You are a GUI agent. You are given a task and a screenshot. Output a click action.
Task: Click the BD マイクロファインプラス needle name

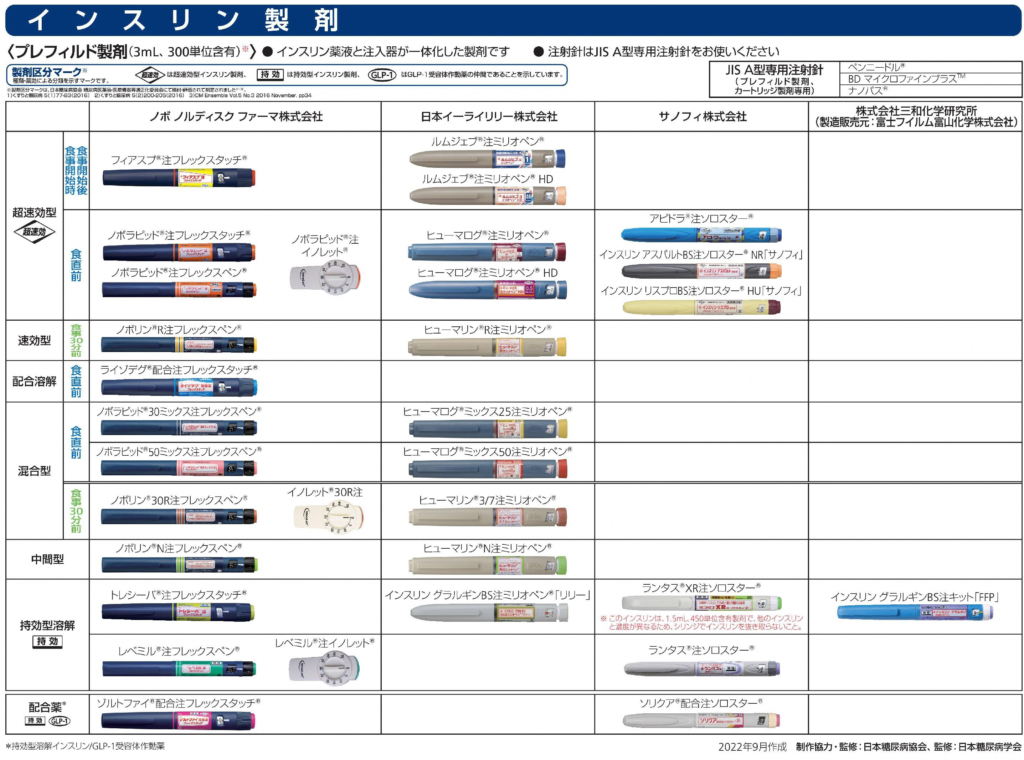tap(906, 79)
